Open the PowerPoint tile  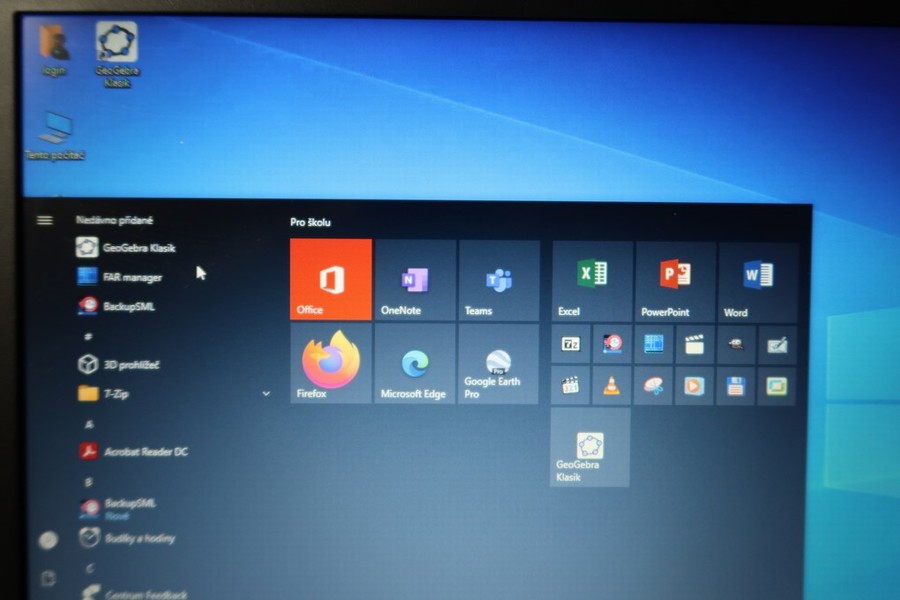point(676,282)
